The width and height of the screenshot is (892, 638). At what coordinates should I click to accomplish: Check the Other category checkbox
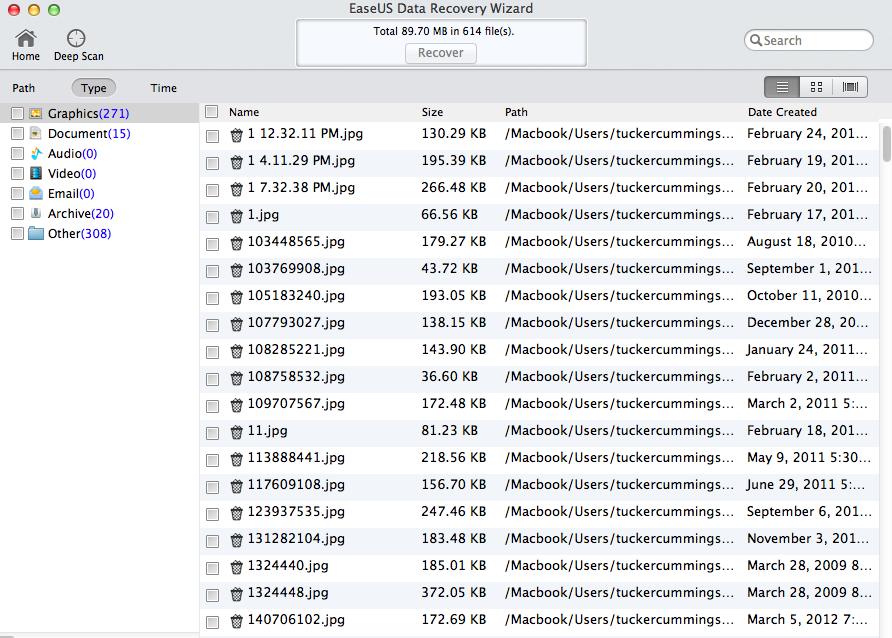point(18,233)
